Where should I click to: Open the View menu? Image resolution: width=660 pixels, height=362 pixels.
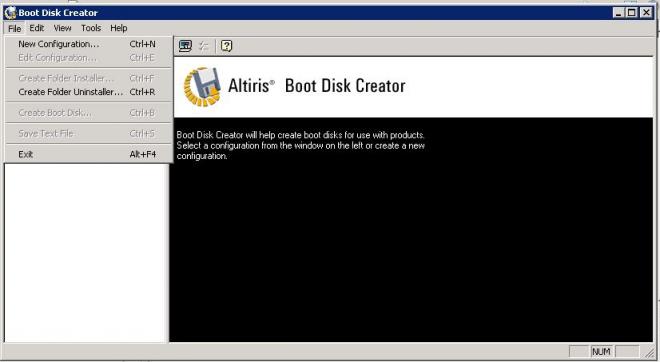click(62, 28)
